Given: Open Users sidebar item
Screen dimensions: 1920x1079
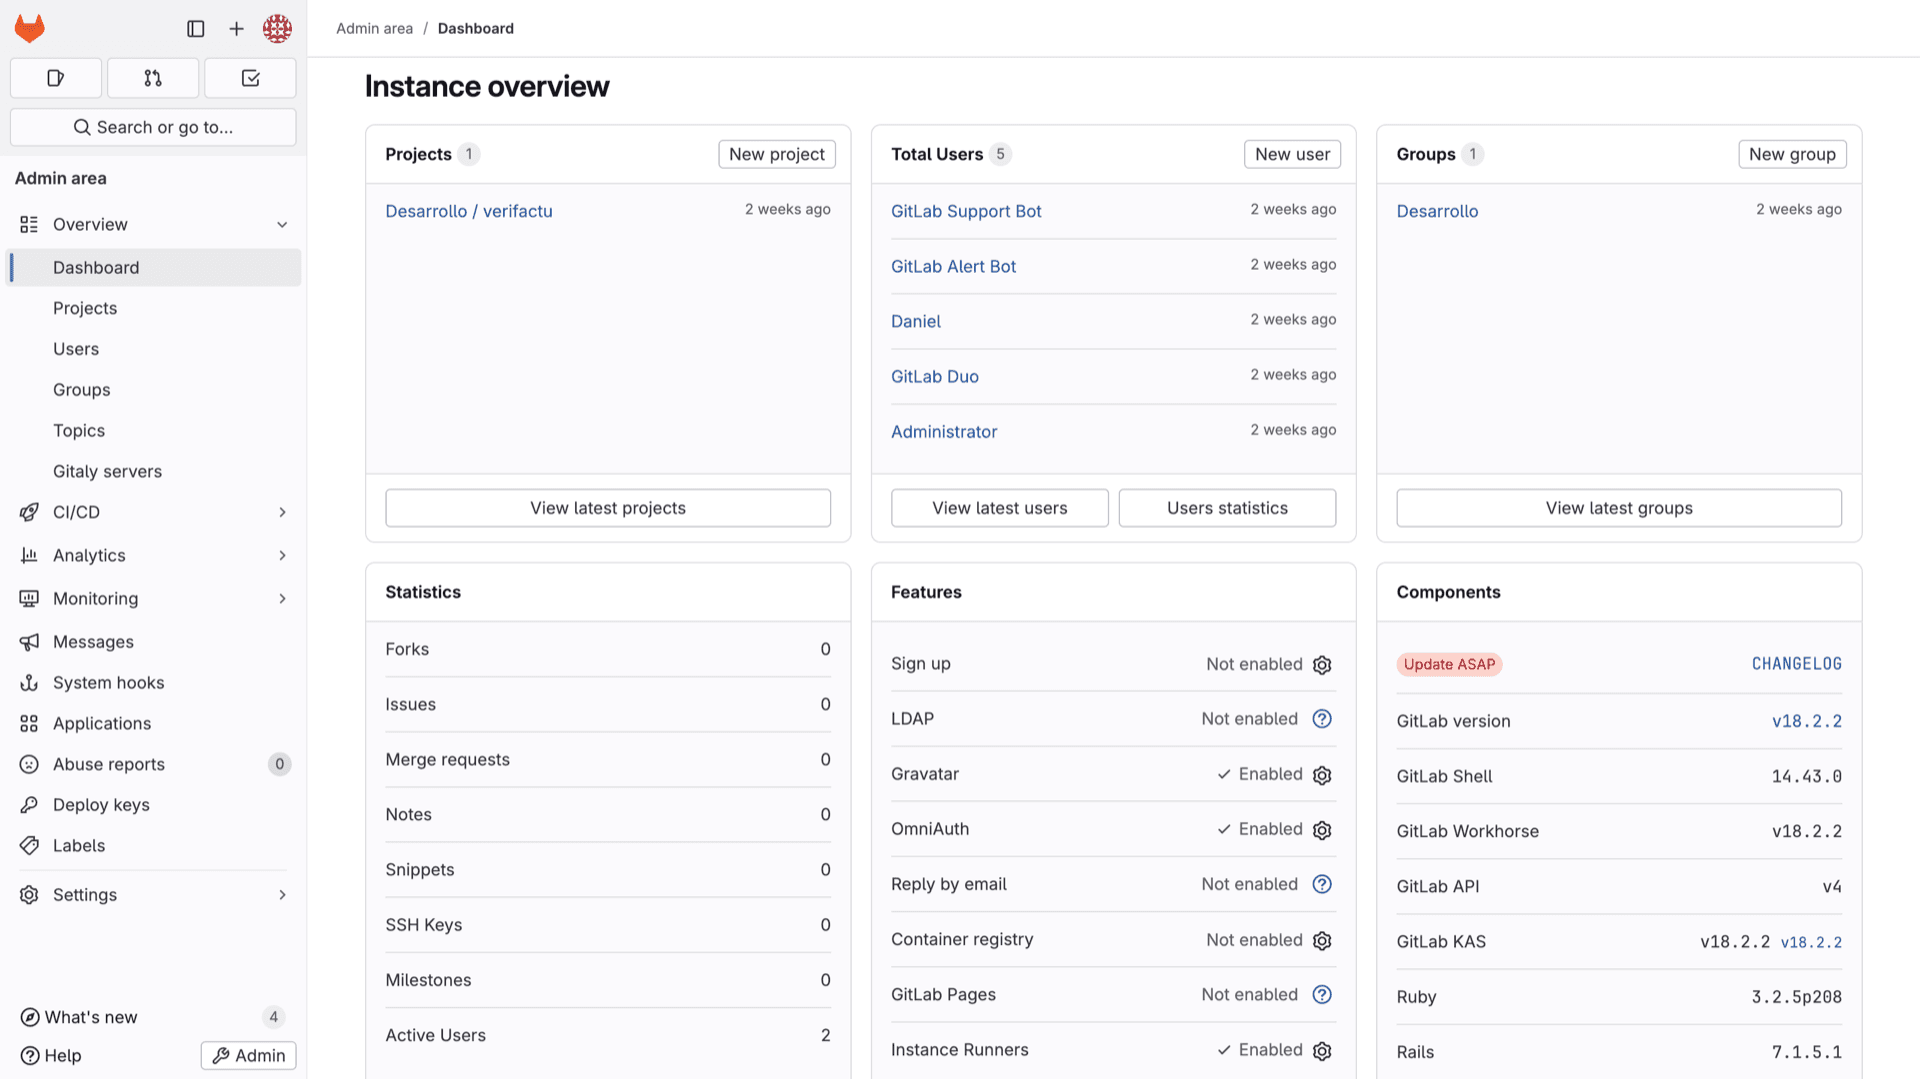Looking at the screenshot, I should click(x=153, y=349).
